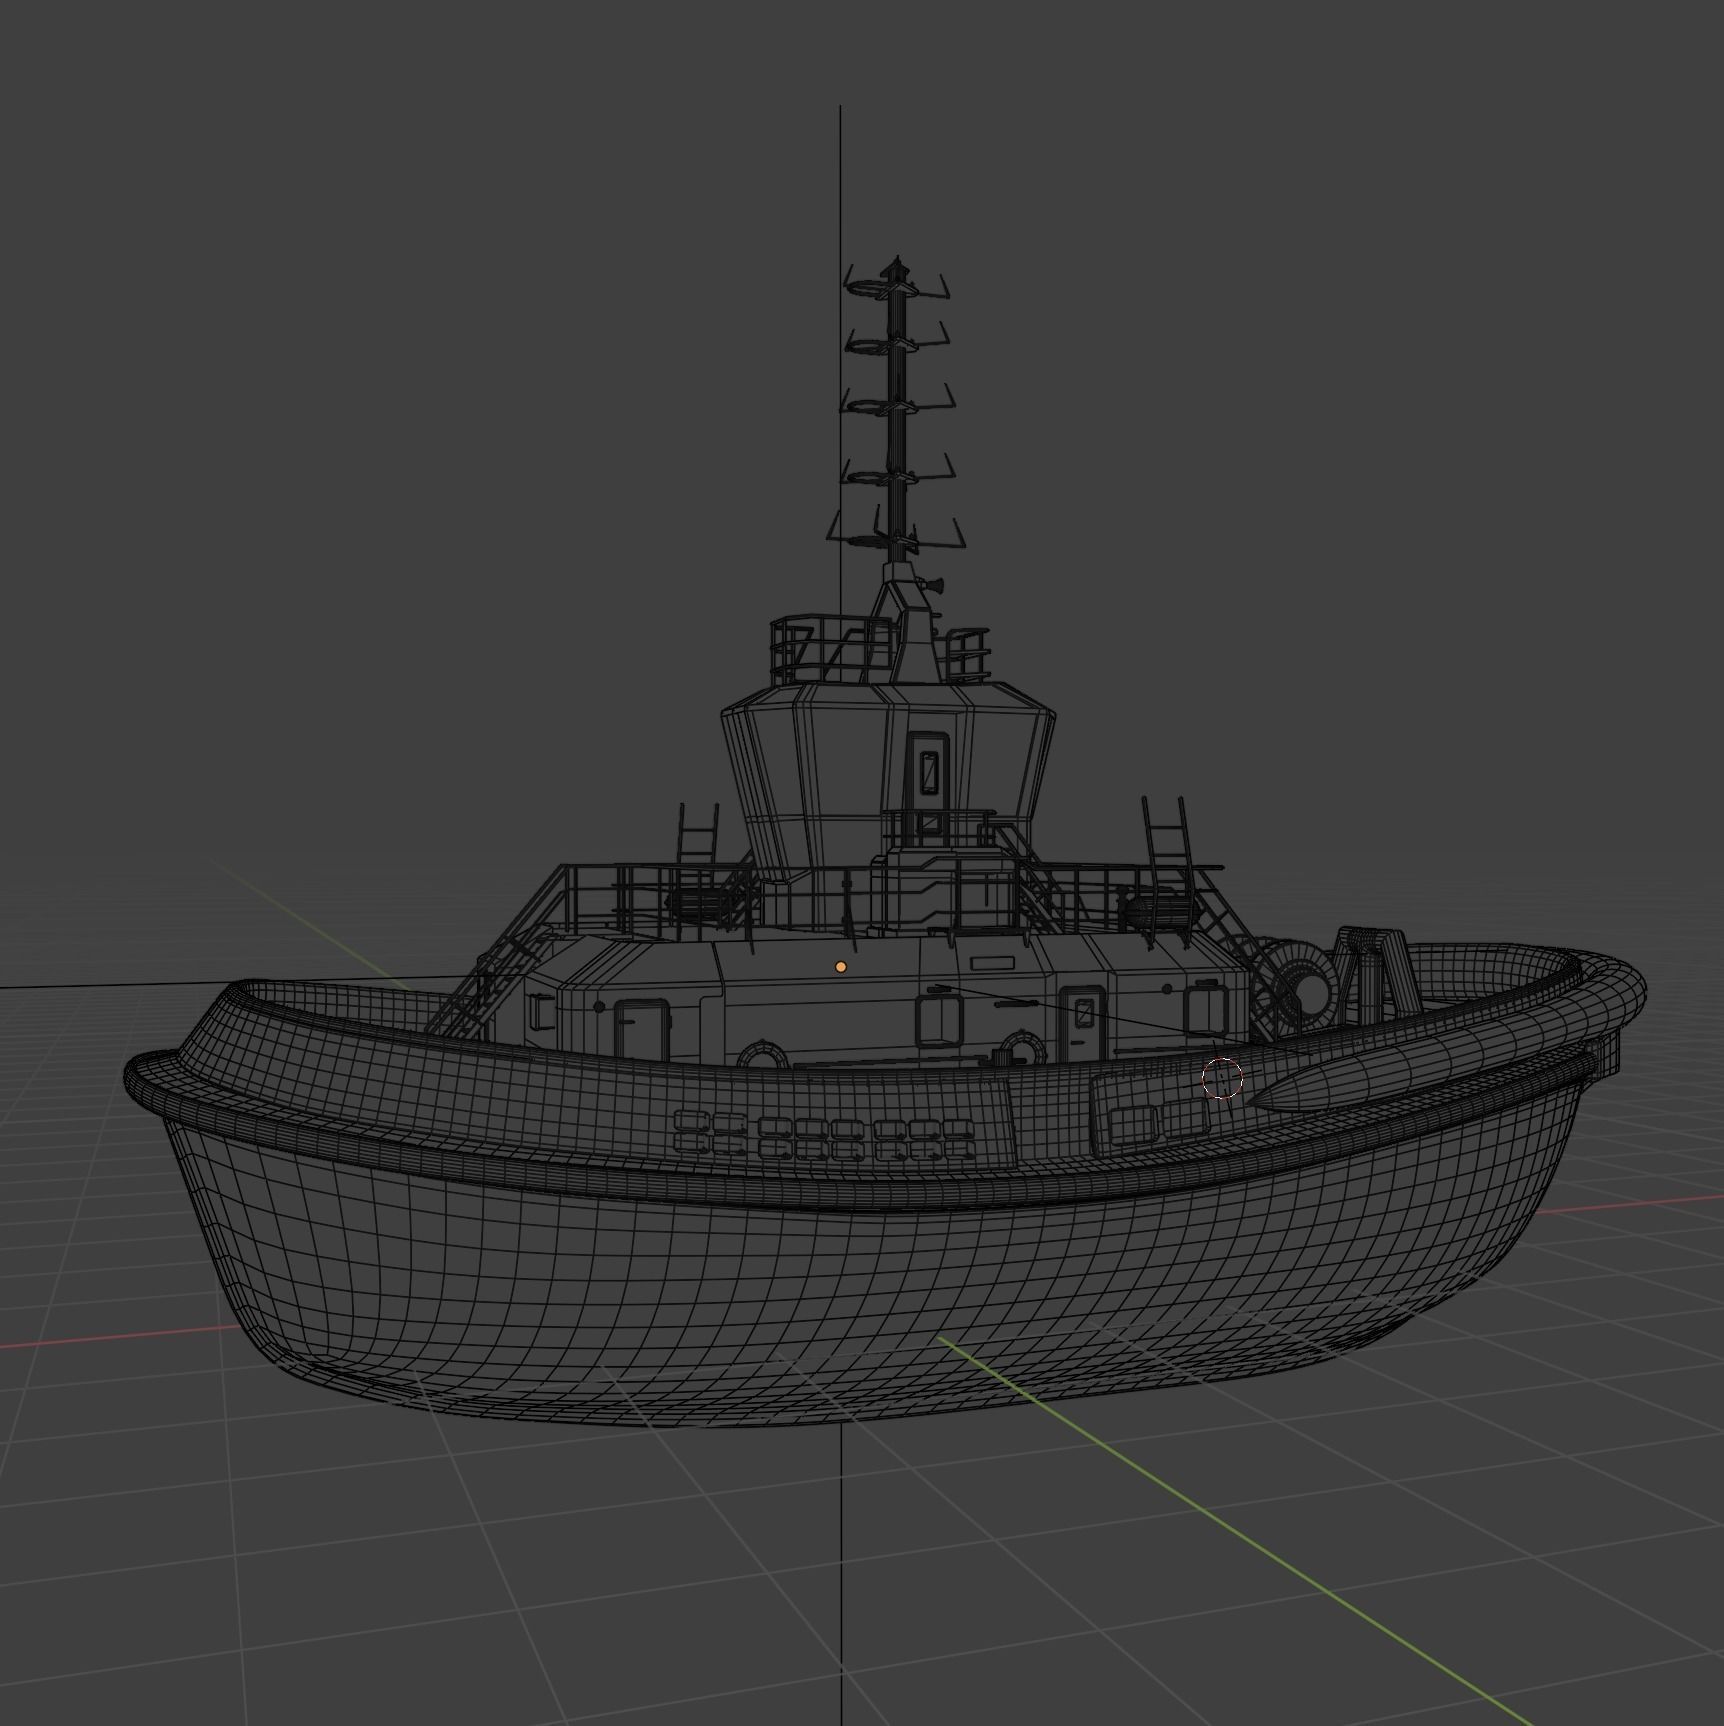Click the 3D cursor circle on the bulwark

point(1221,1079)
